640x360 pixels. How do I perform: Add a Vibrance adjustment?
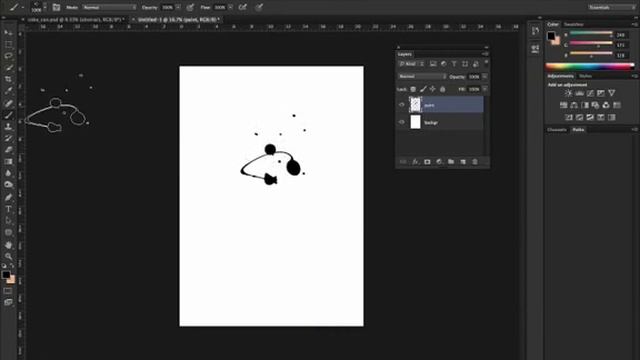tap(611, 93)
